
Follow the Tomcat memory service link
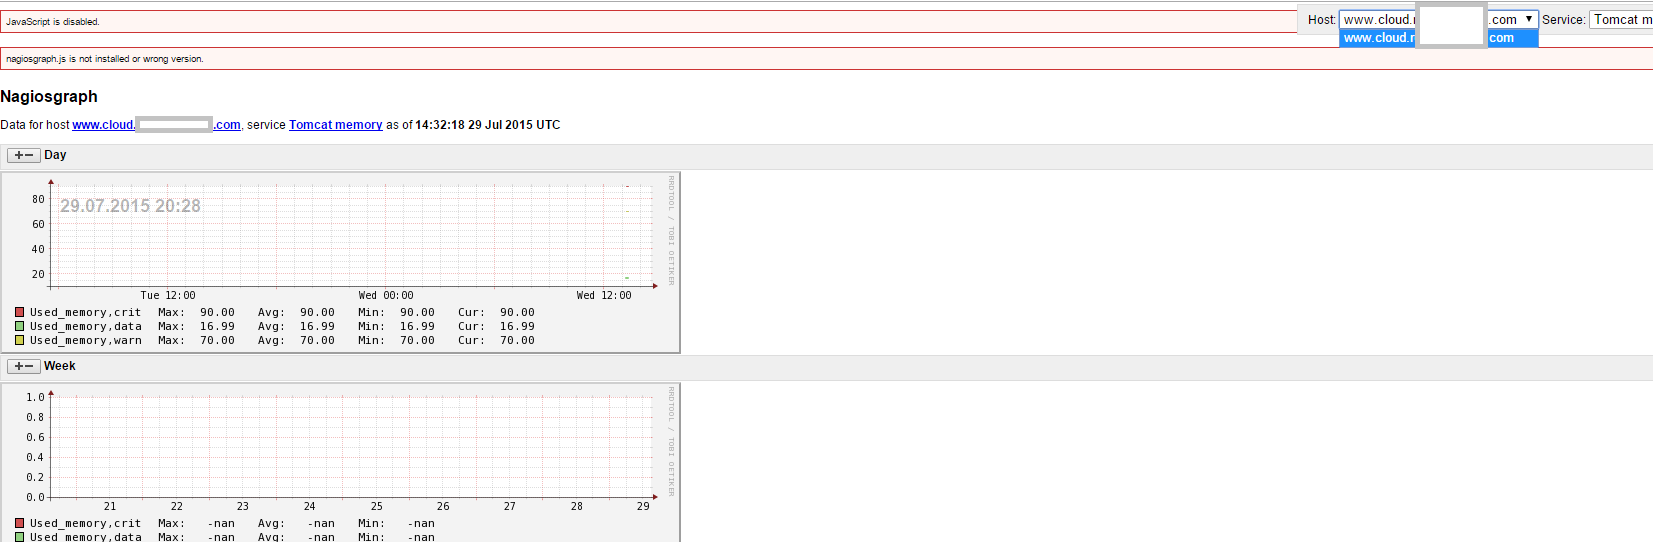coord(335,125)
